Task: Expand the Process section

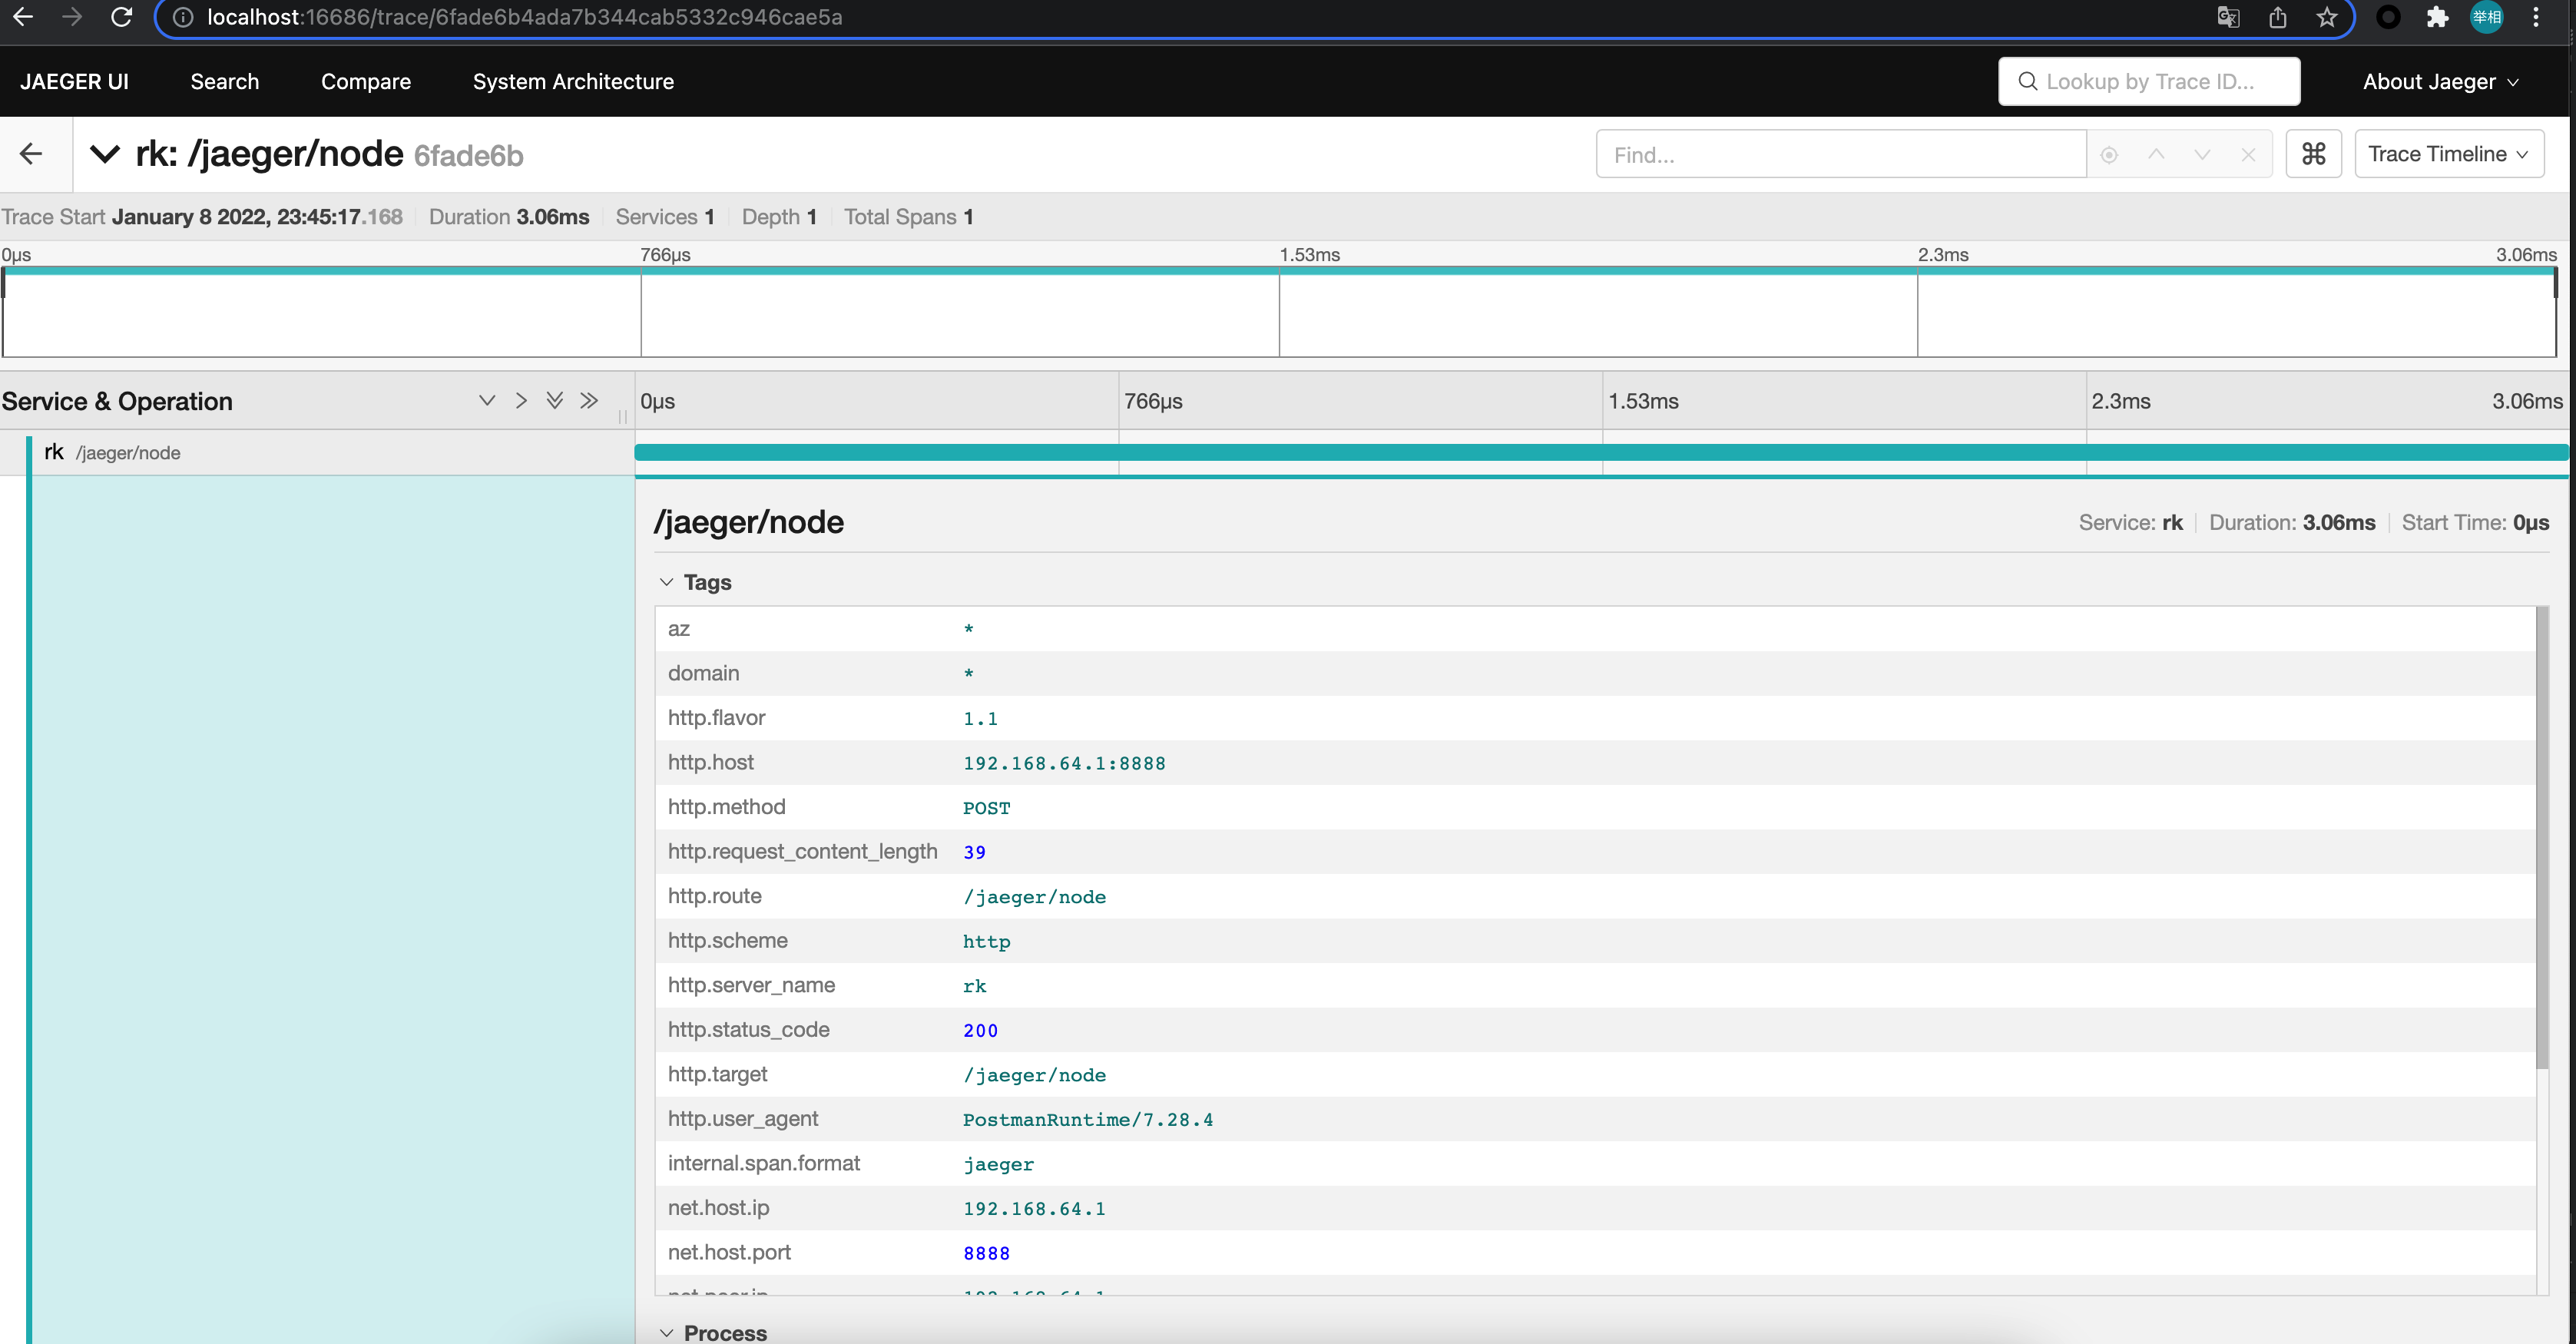Action: click(714, 1332)
